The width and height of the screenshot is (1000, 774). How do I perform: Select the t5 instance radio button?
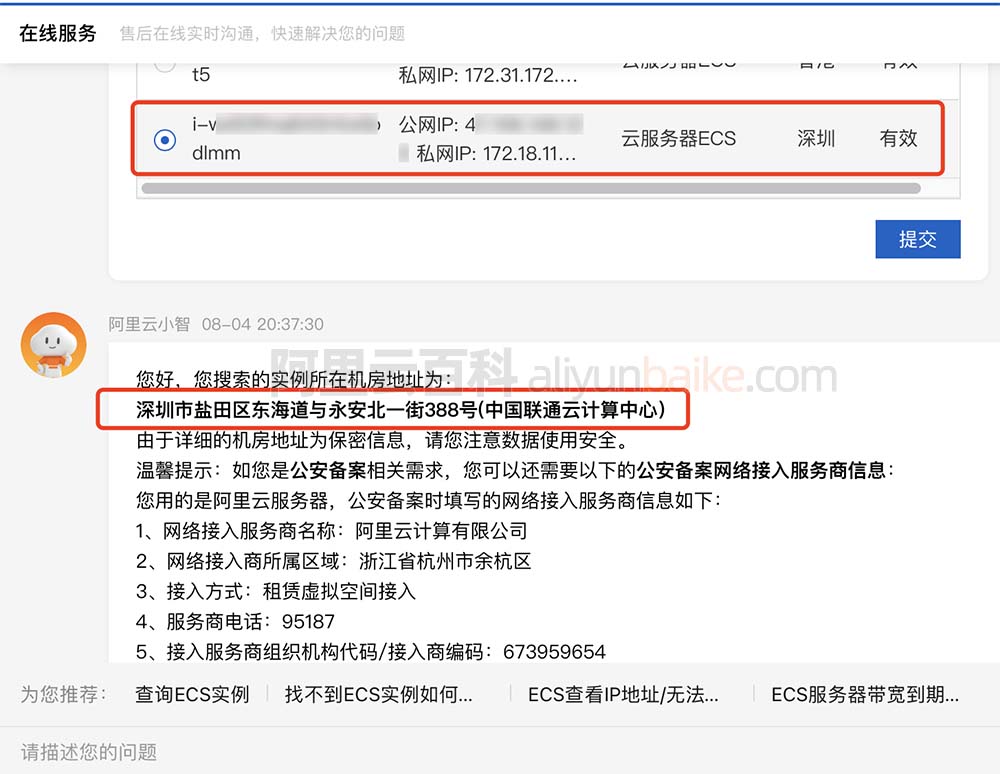coord(165,66)
